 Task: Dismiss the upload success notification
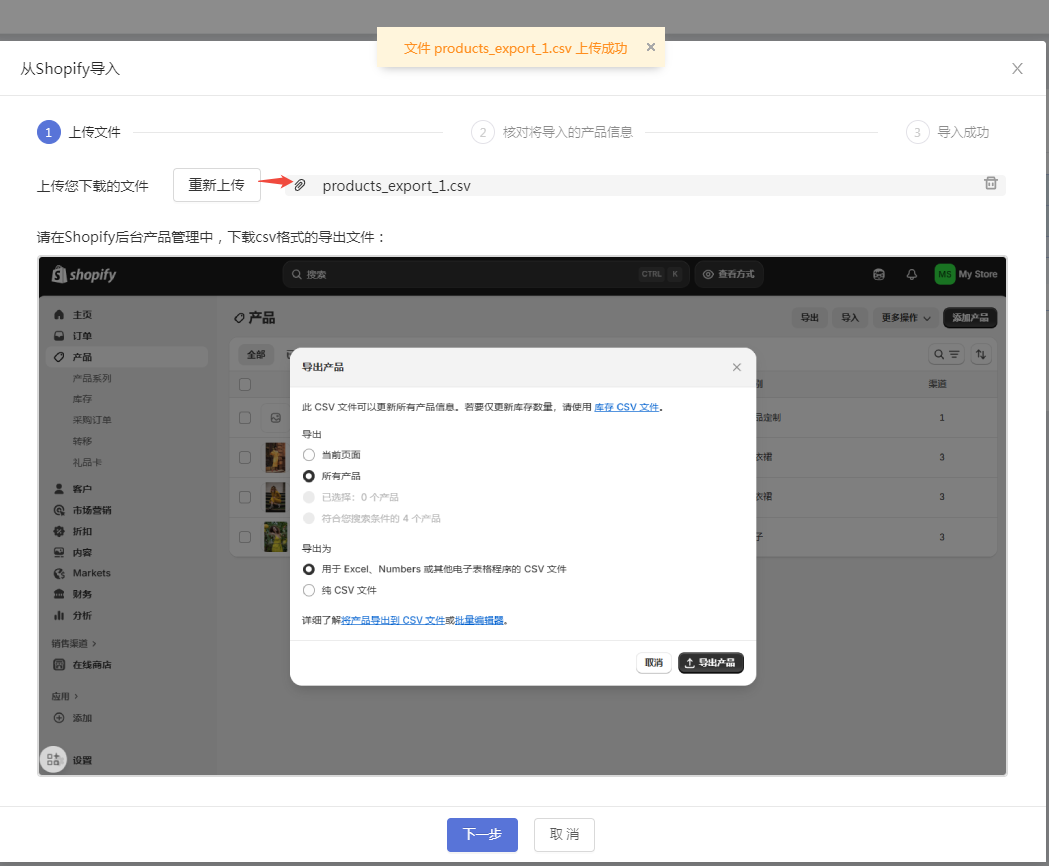pos(650,47)
